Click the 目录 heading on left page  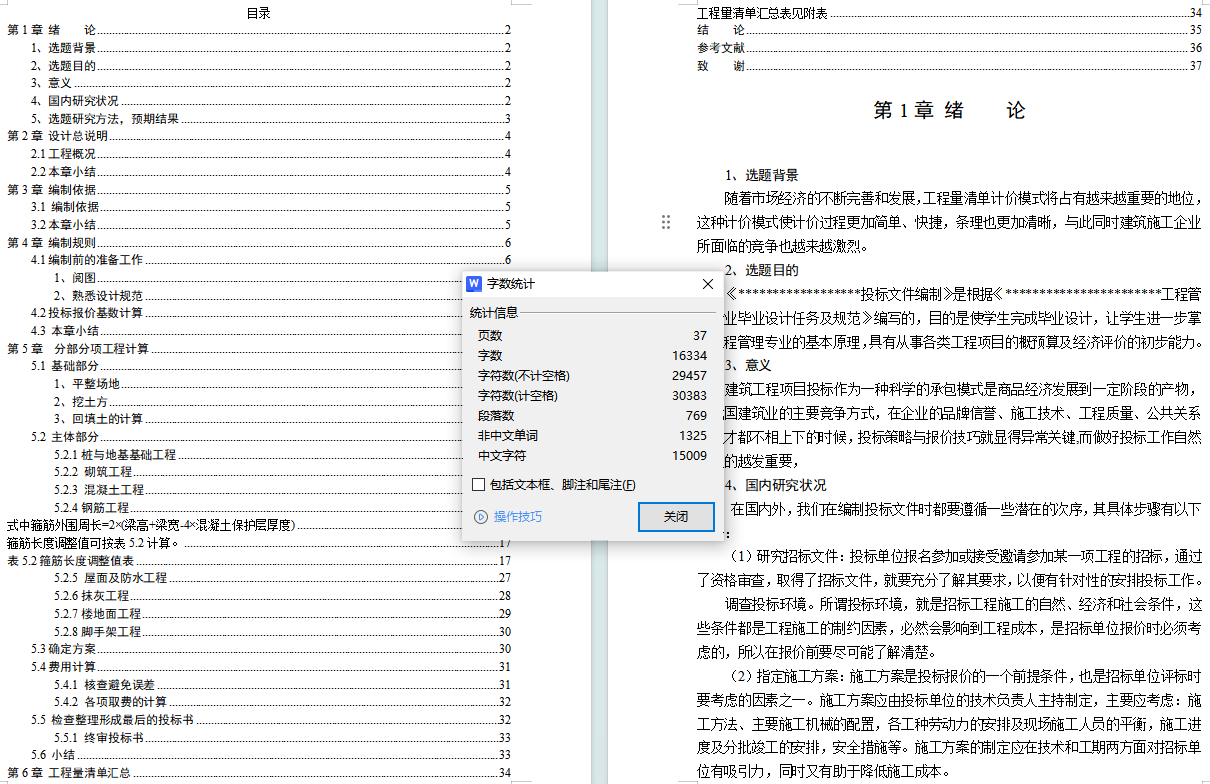click(259, 13)
